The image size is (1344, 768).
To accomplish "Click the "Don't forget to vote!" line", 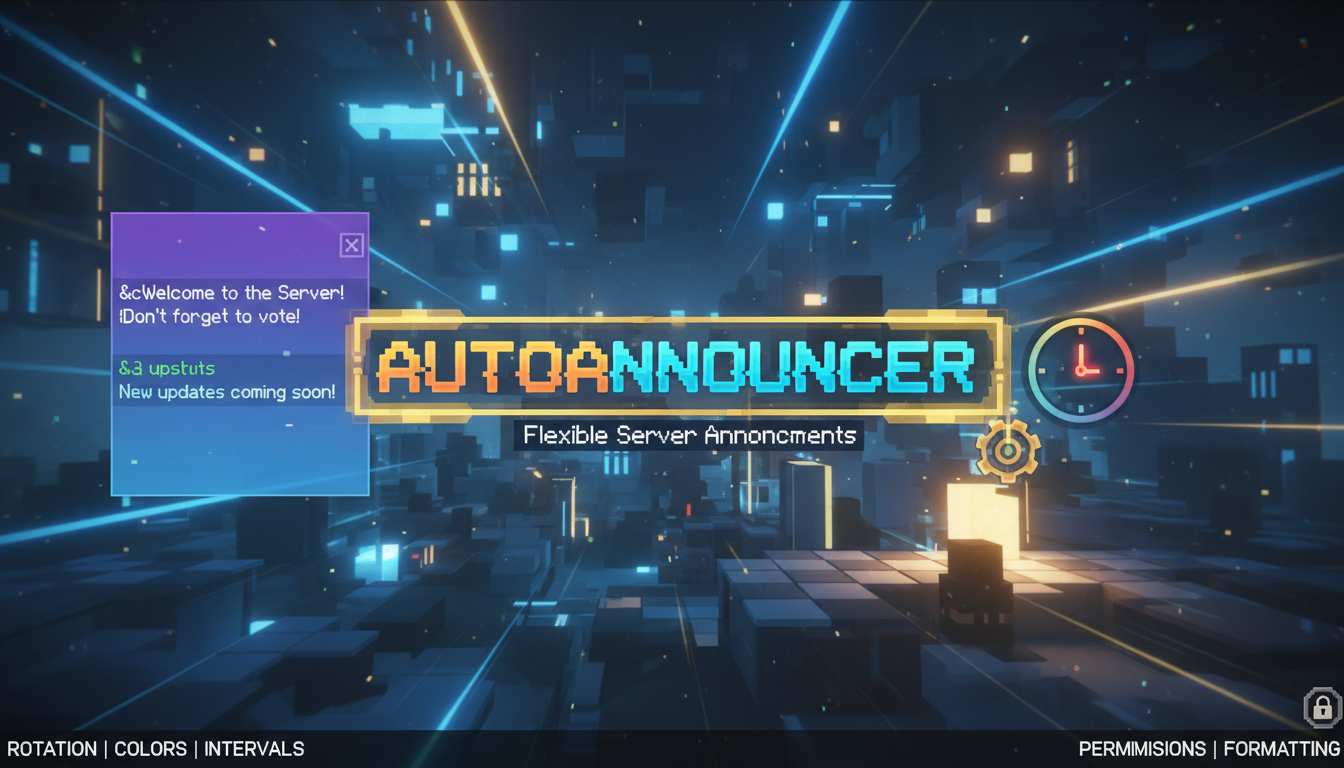I will pos(209,316).
